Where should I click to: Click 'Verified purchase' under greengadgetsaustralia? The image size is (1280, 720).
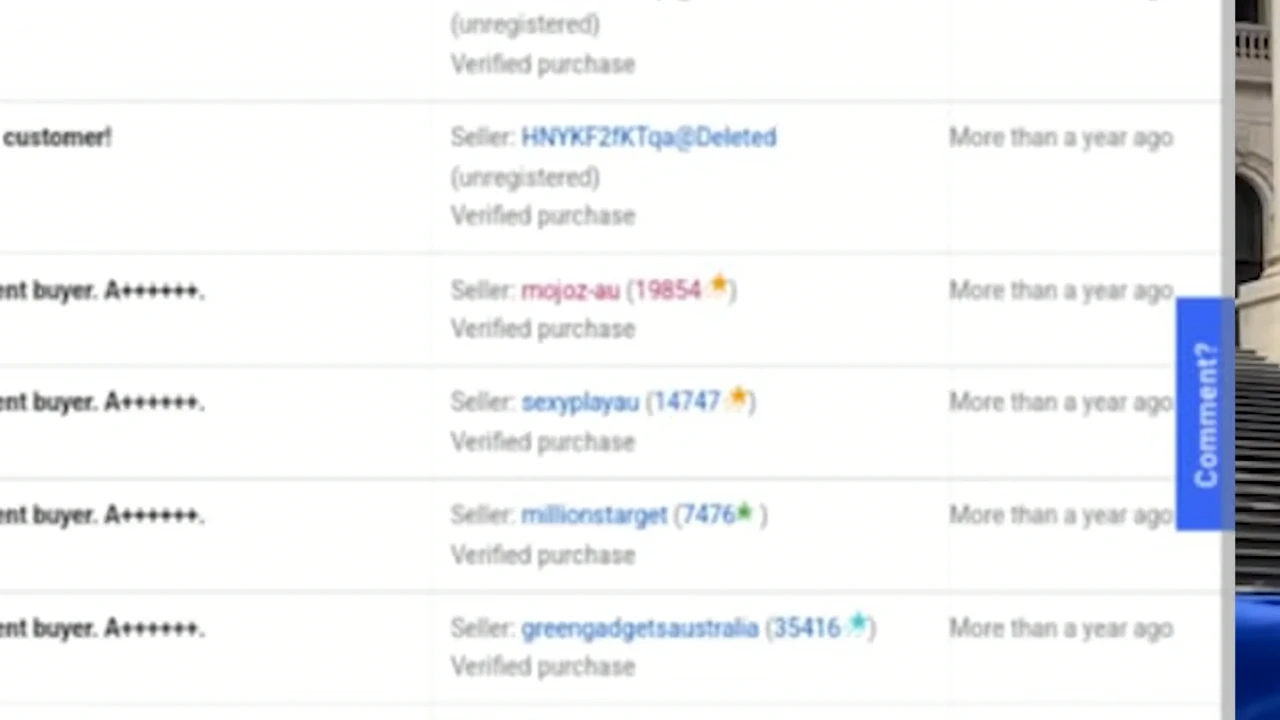[x=542, y=666]
